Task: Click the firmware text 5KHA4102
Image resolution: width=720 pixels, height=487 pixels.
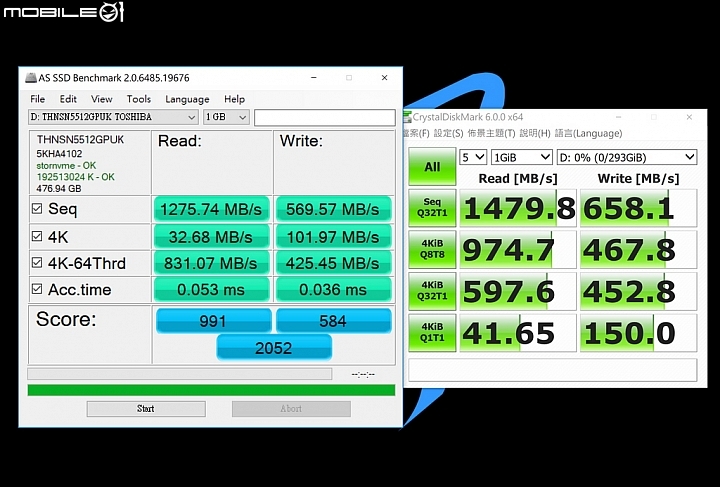Action: pyautogui.click(x=59, y=153)
